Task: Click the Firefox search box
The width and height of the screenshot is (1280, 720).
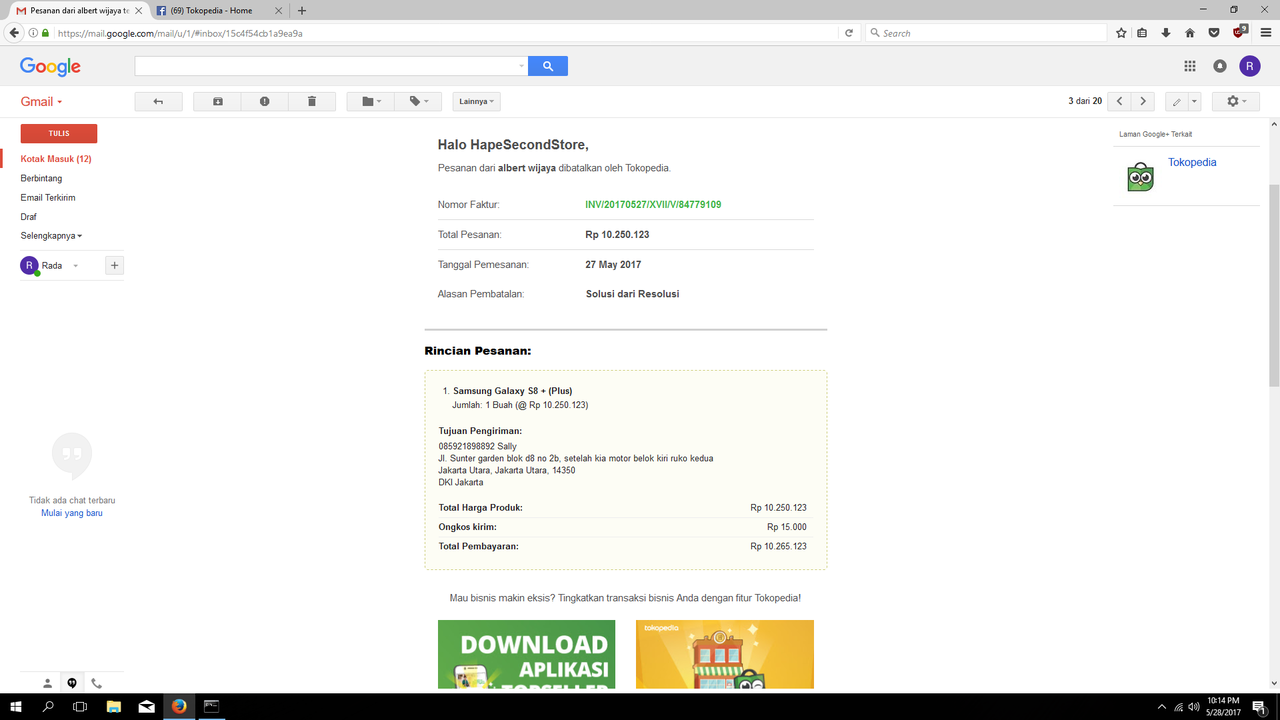Action: 986,33
